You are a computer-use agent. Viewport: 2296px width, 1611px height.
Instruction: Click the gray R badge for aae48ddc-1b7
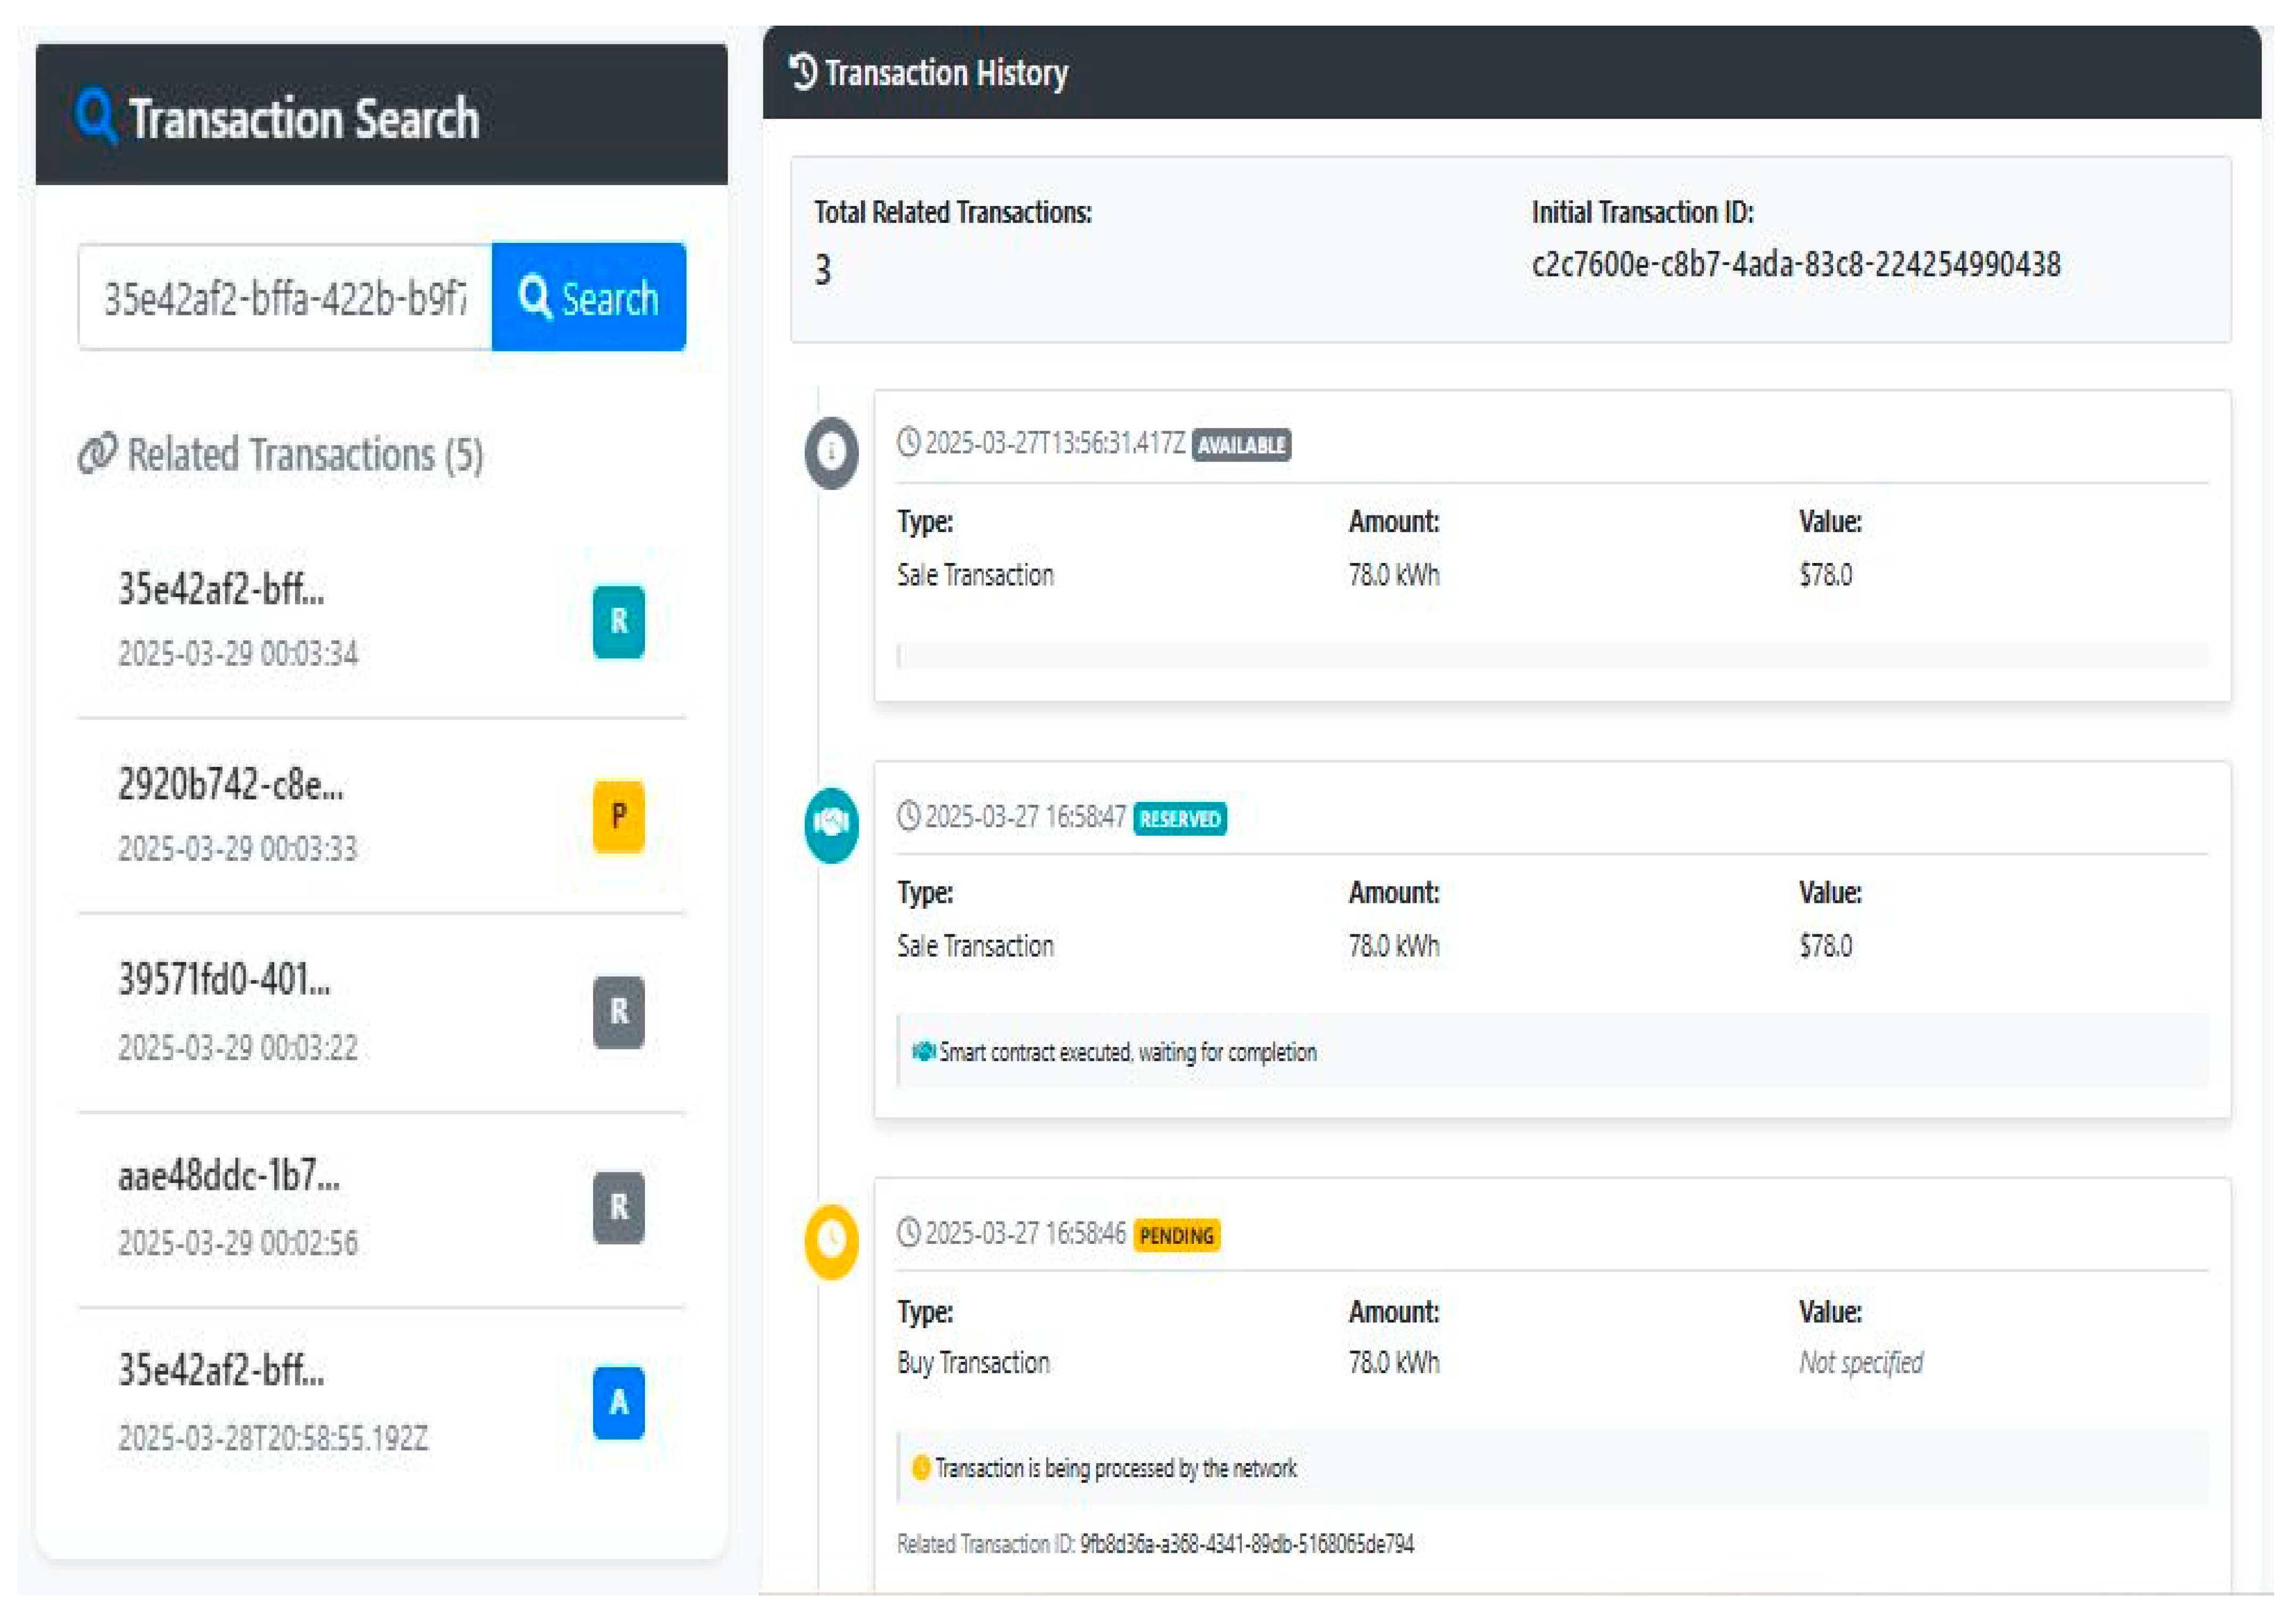click(618, 1207)
